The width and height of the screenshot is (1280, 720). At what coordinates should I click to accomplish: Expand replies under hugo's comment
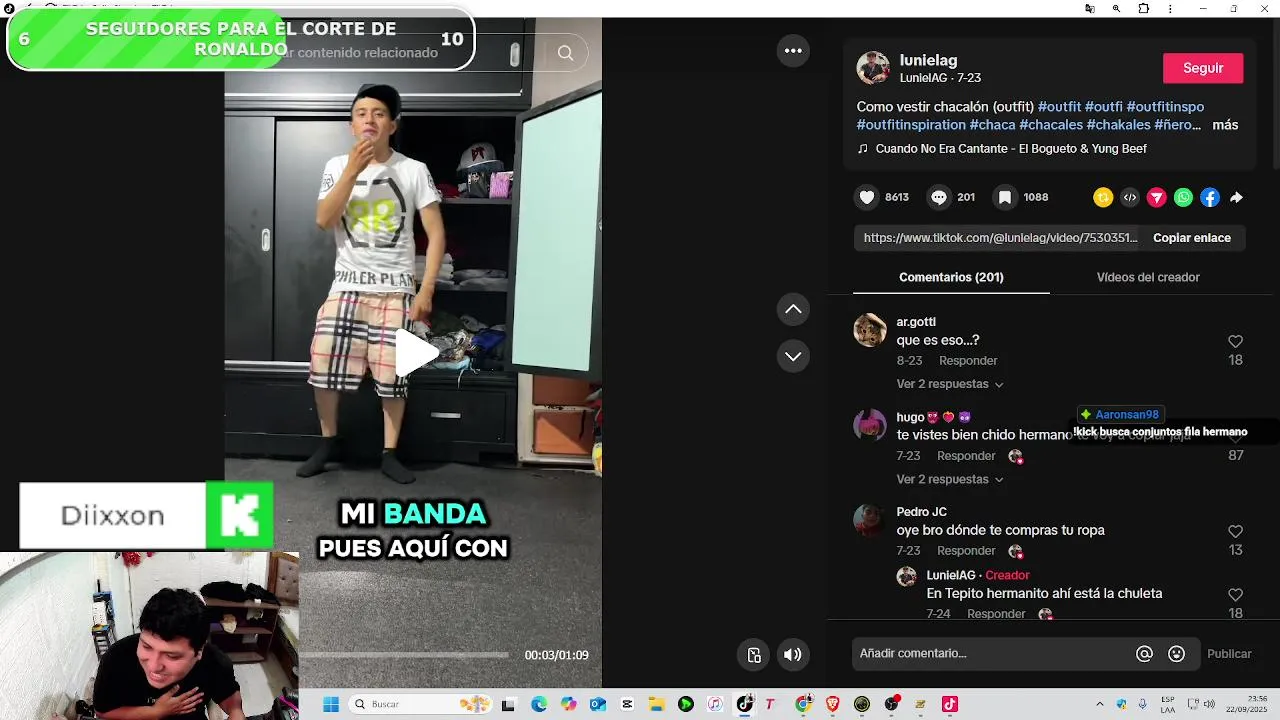(950, 479)
